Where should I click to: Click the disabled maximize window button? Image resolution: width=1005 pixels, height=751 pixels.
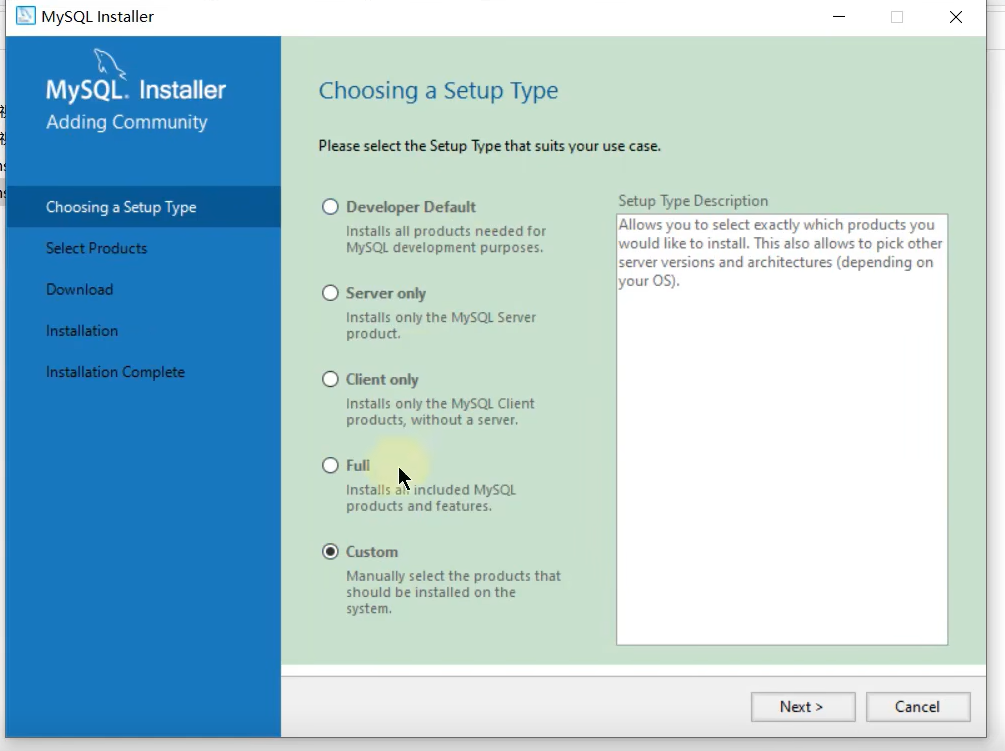pyautogui.click(x=897, y=17)
